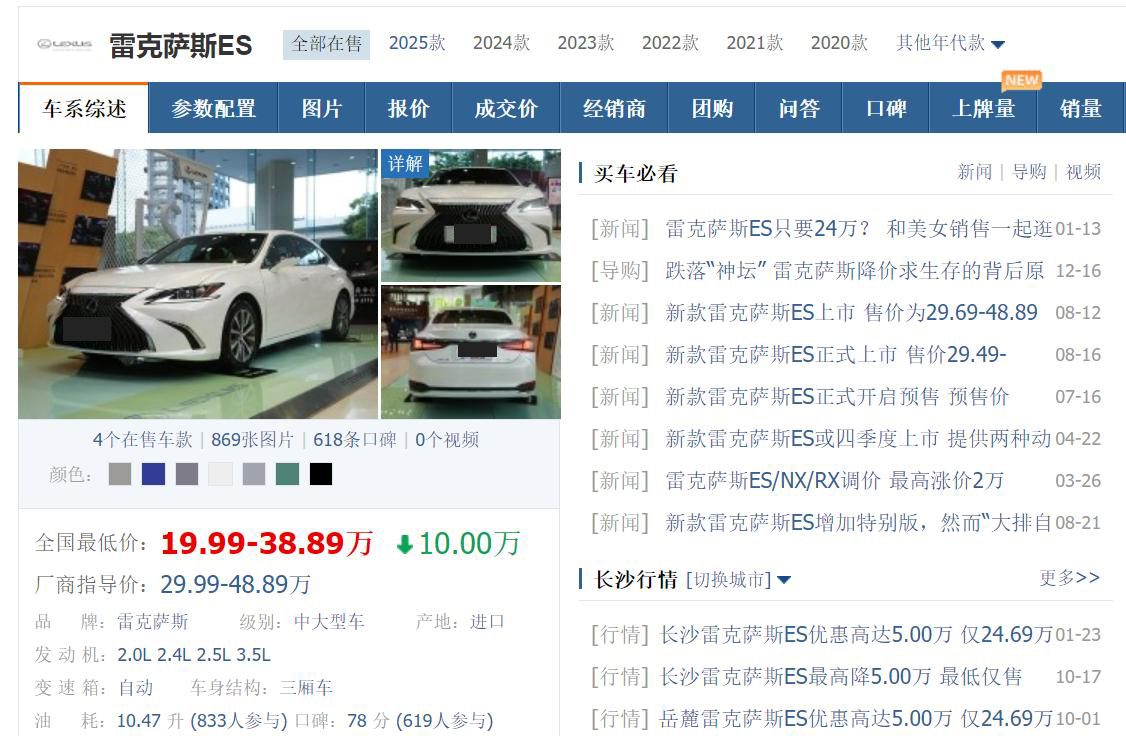Show 2022款 models
1126x736 pixels.
(x=671, y=43)
